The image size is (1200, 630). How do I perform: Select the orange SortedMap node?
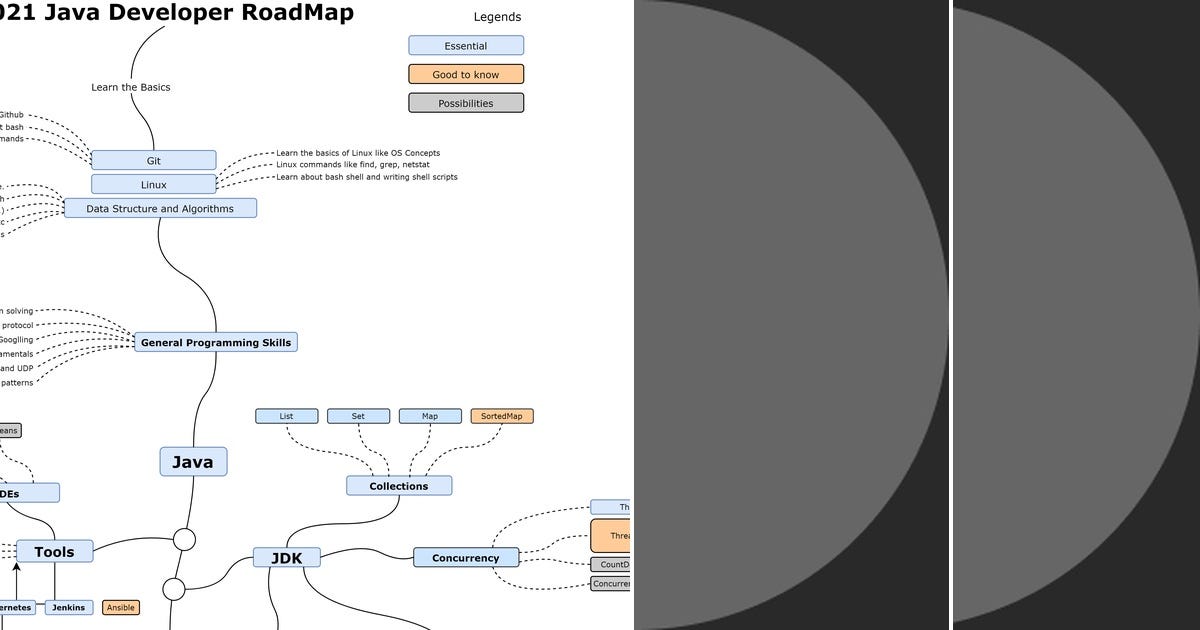(503, 415)
